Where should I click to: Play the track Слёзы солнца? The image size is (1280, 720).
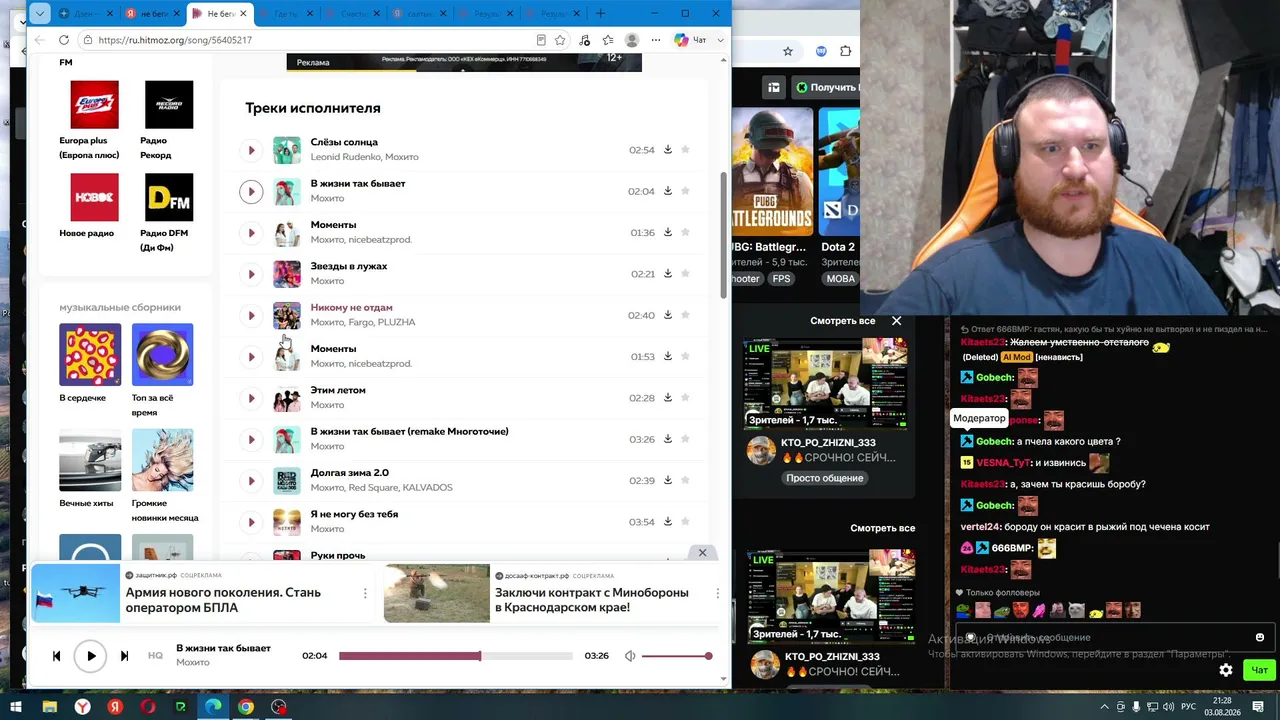coord(251,150)
